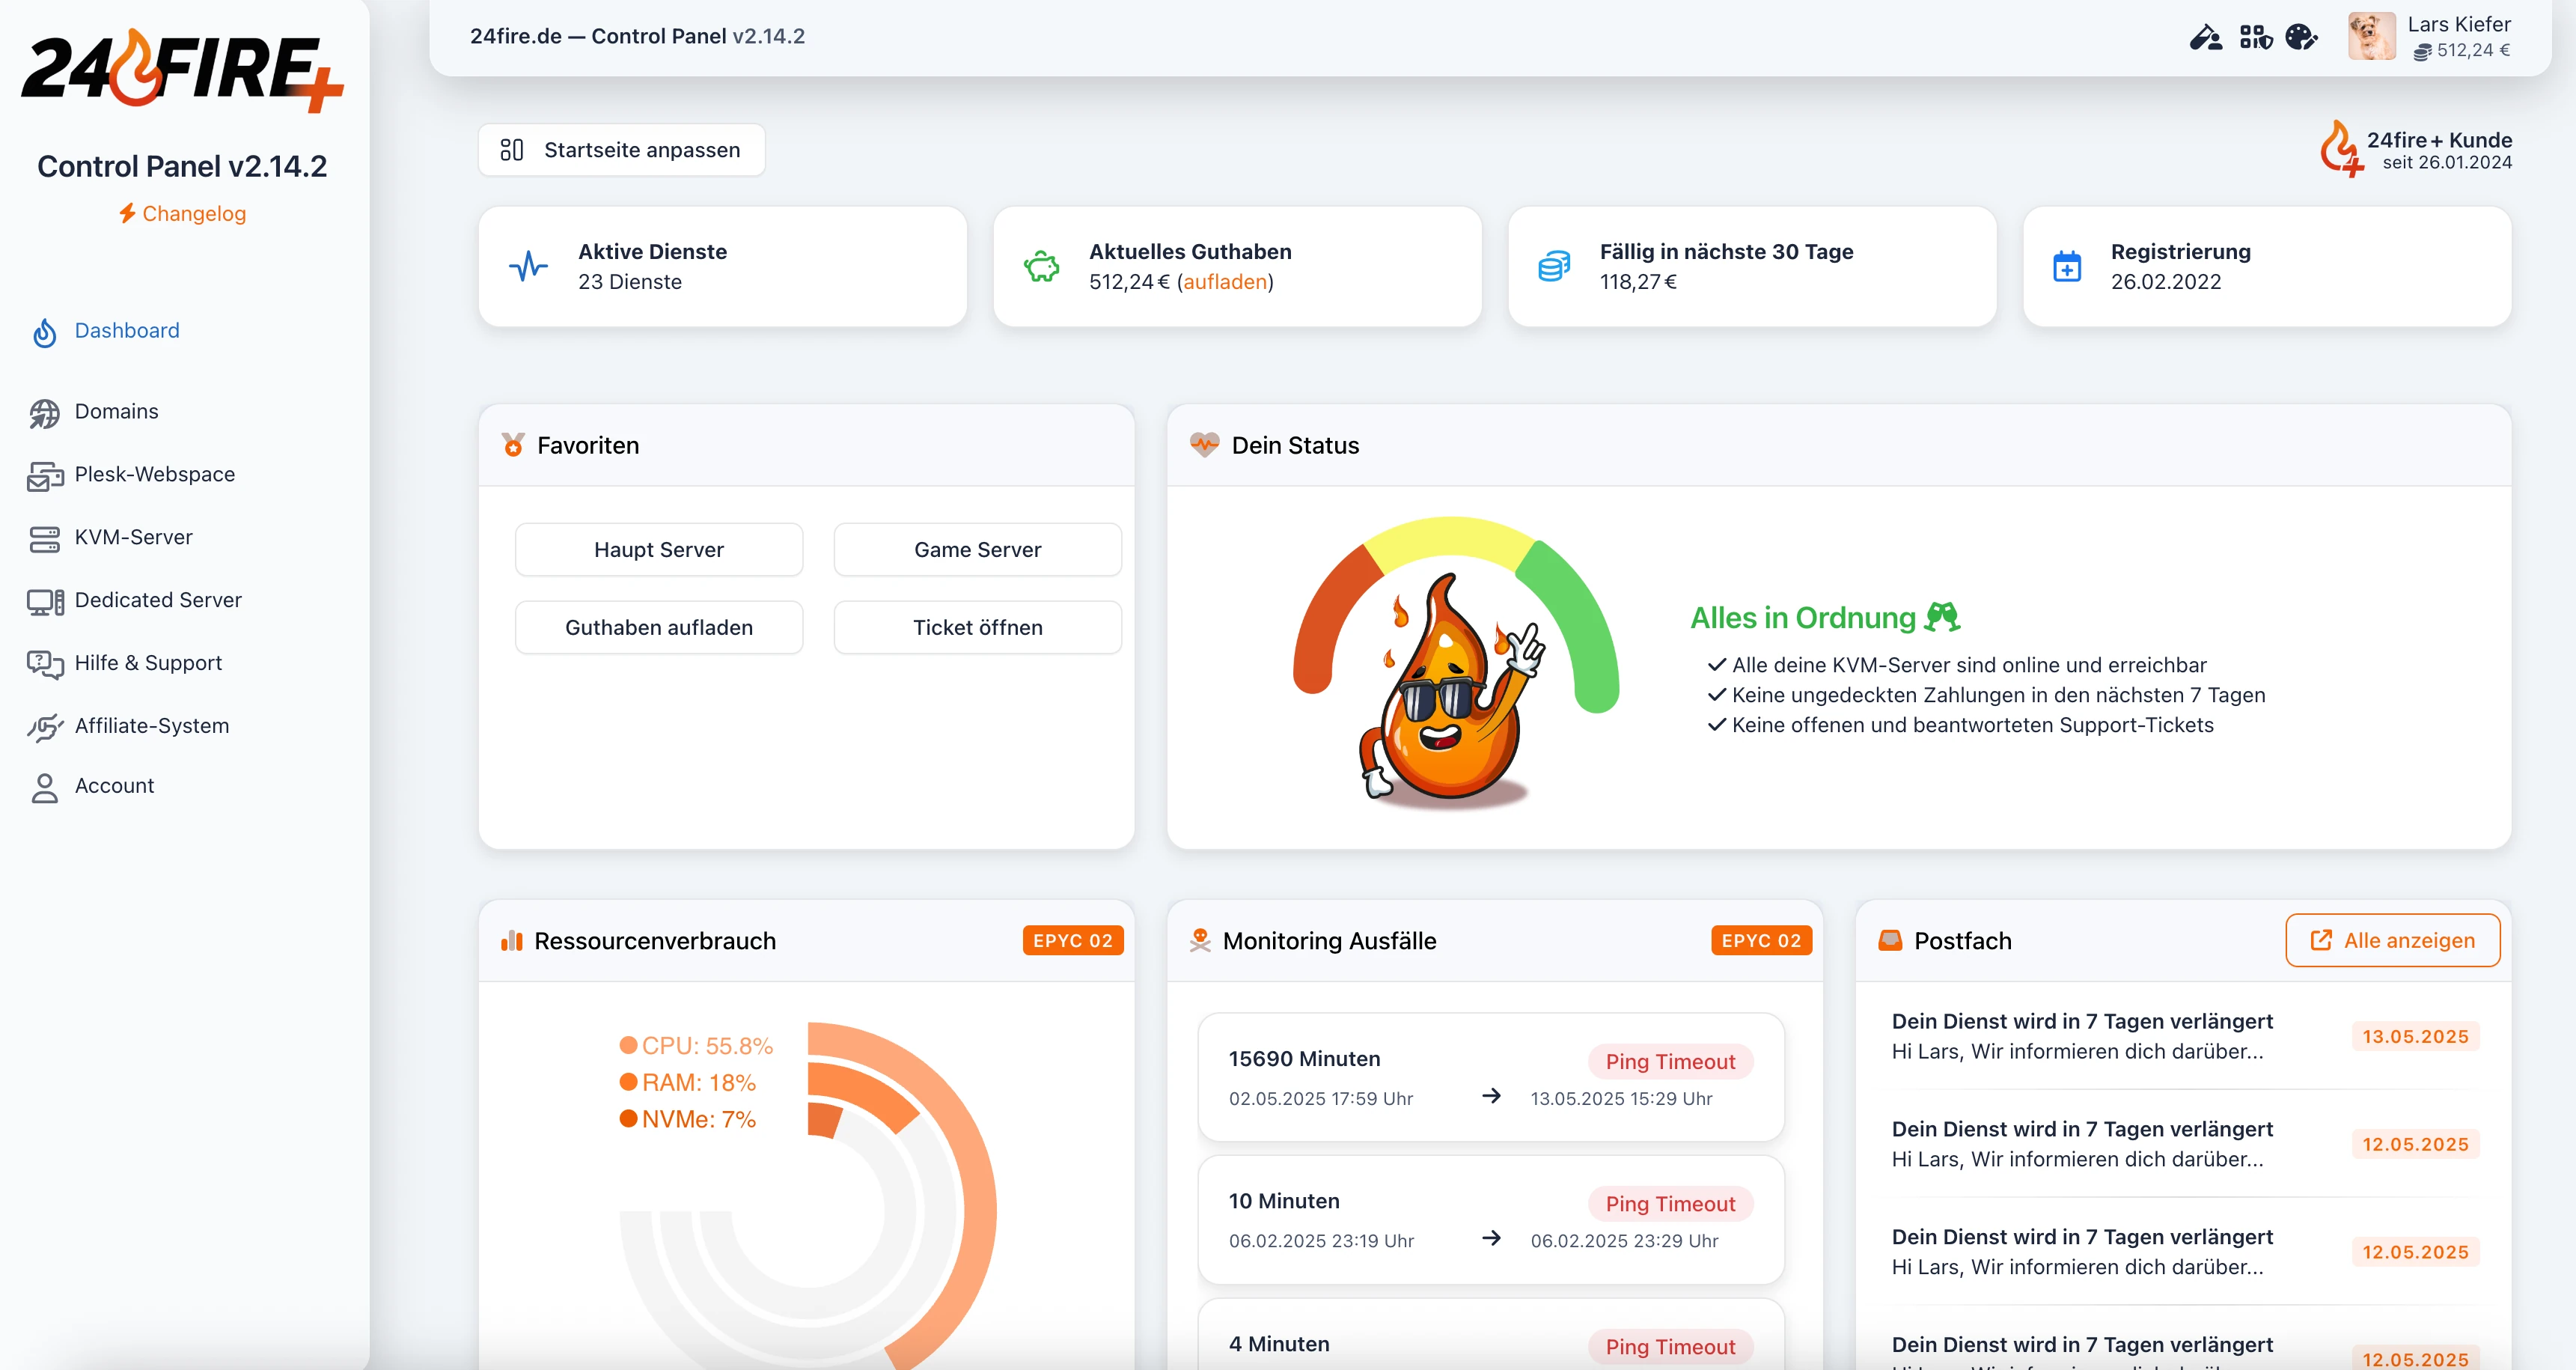Image resolution: width=2576 pixels, height=1370 pixels.
Task: Open Dedicated Server menu item
Action: [x=158, y=601]
